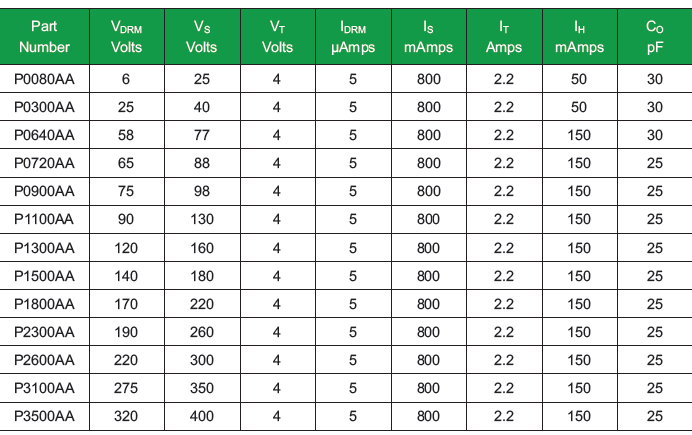
Task: Select the 350 VS value for P3100AA
Action: pos(201,387)
